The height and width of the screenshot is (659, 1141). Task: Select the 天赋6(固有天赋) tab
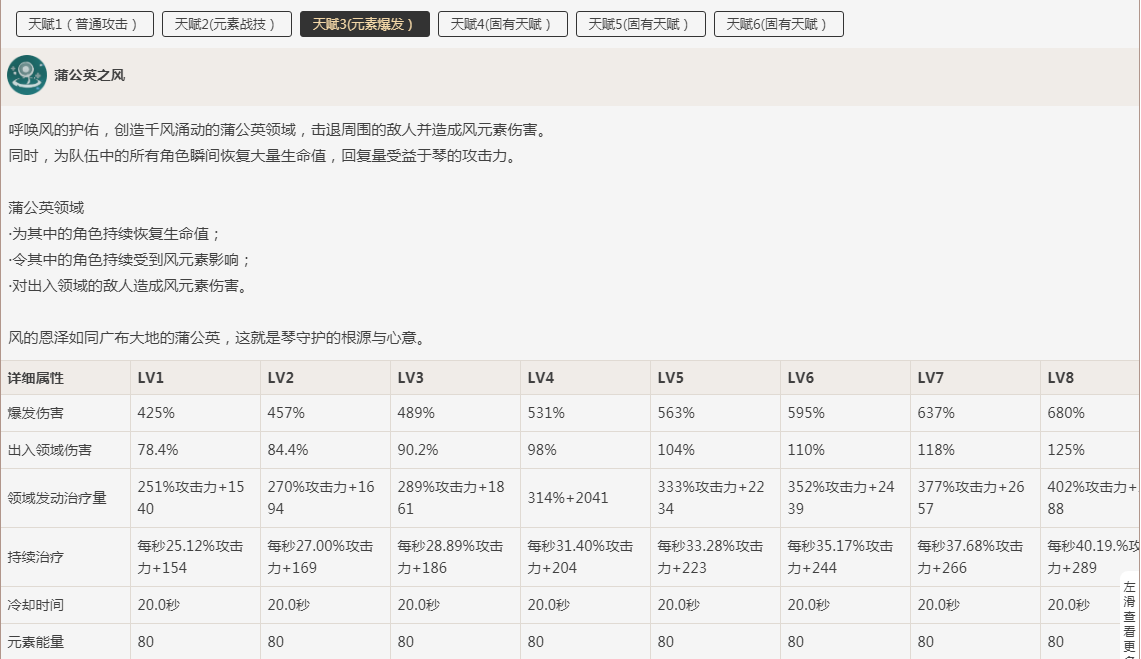[778, 24]
